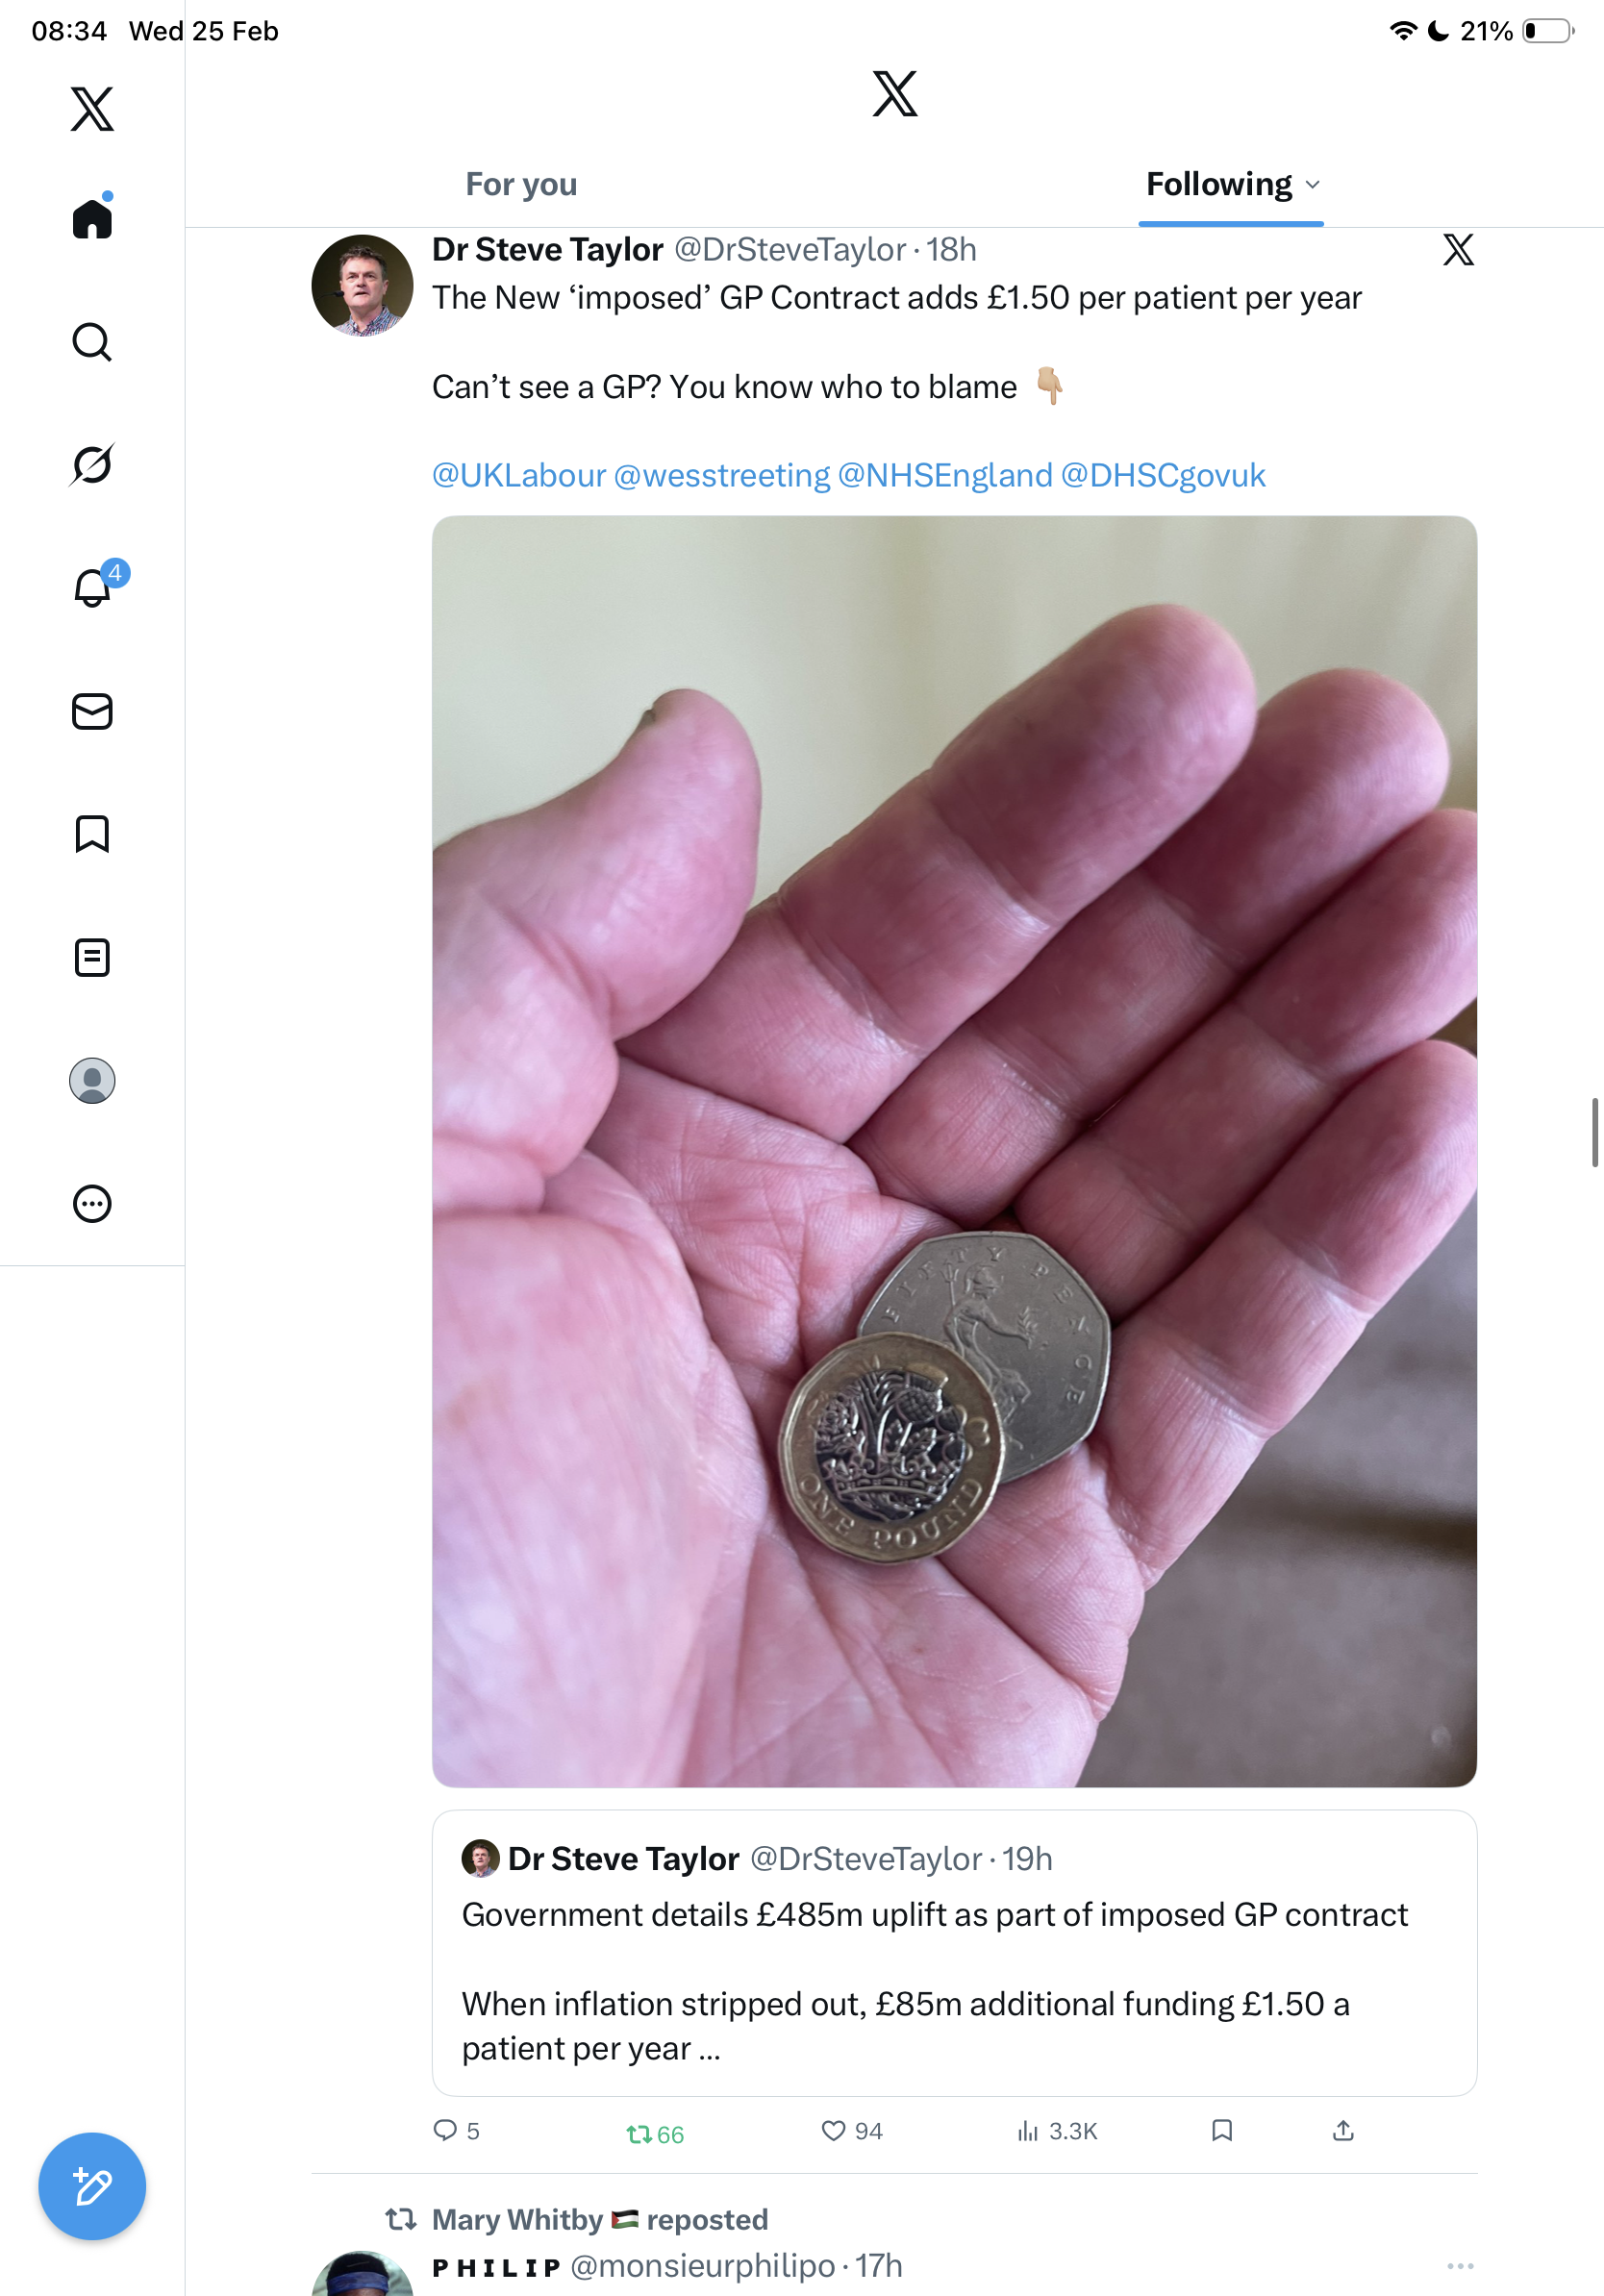Open the @wesstreeting mention link
This screenshot has height=2296, width=1604.
pos(721,475)
